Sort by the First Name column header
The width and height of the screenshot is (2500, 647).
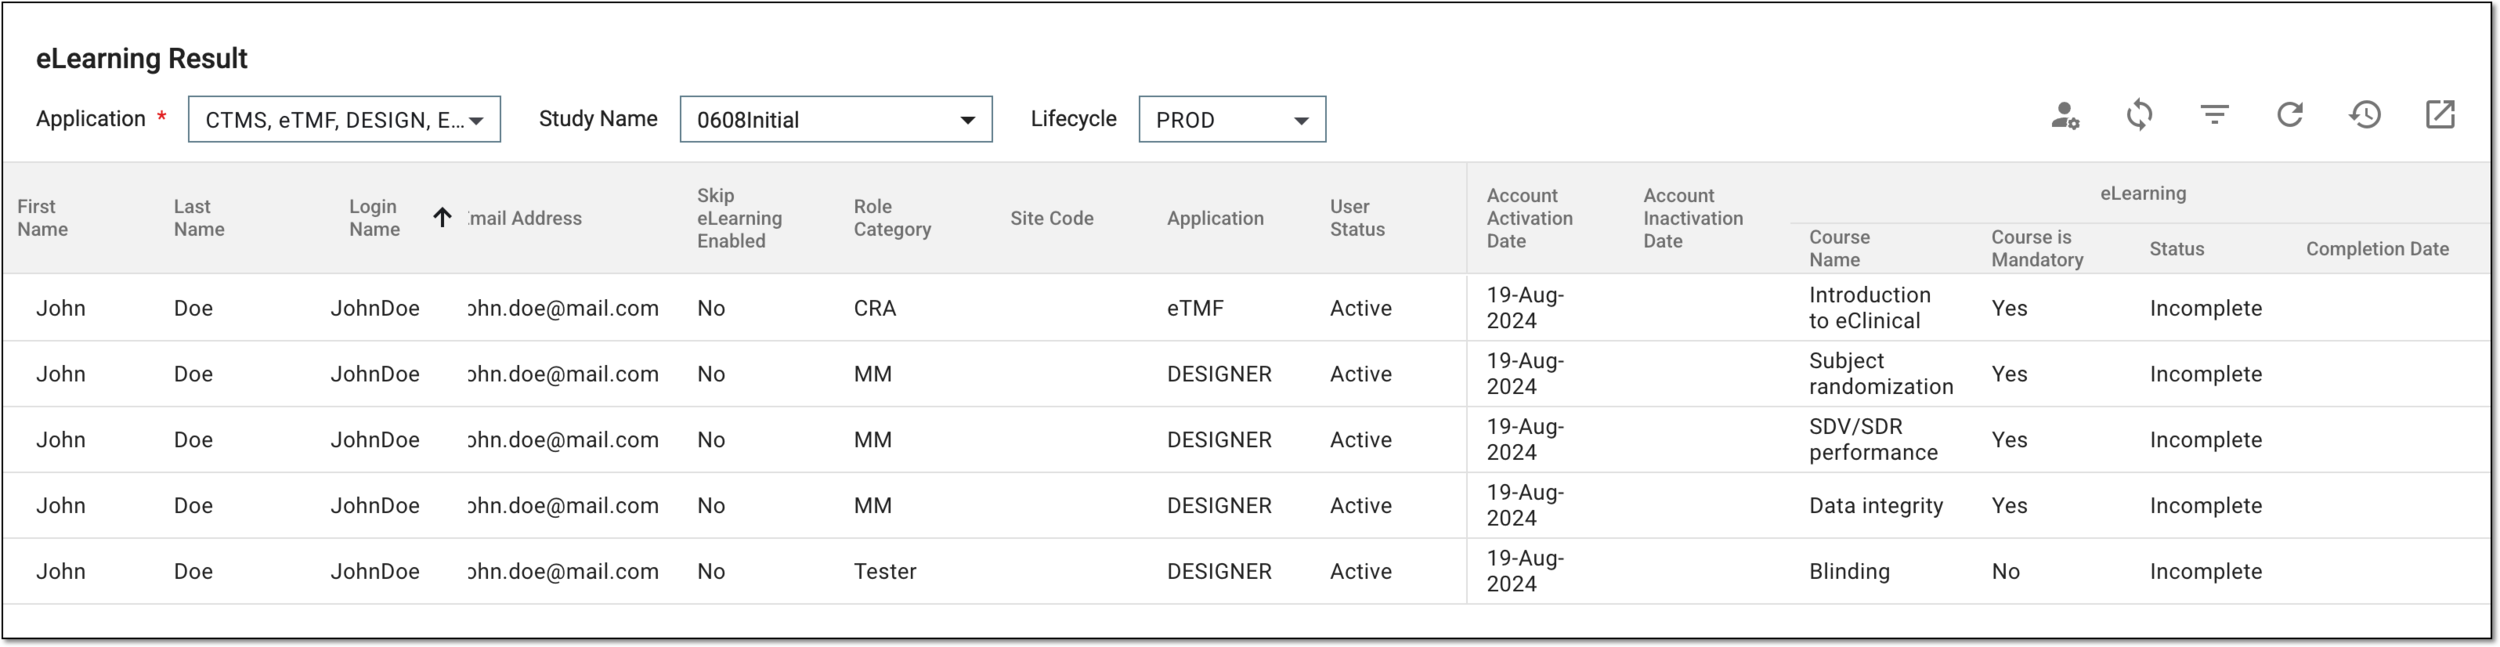coord(43,218)
